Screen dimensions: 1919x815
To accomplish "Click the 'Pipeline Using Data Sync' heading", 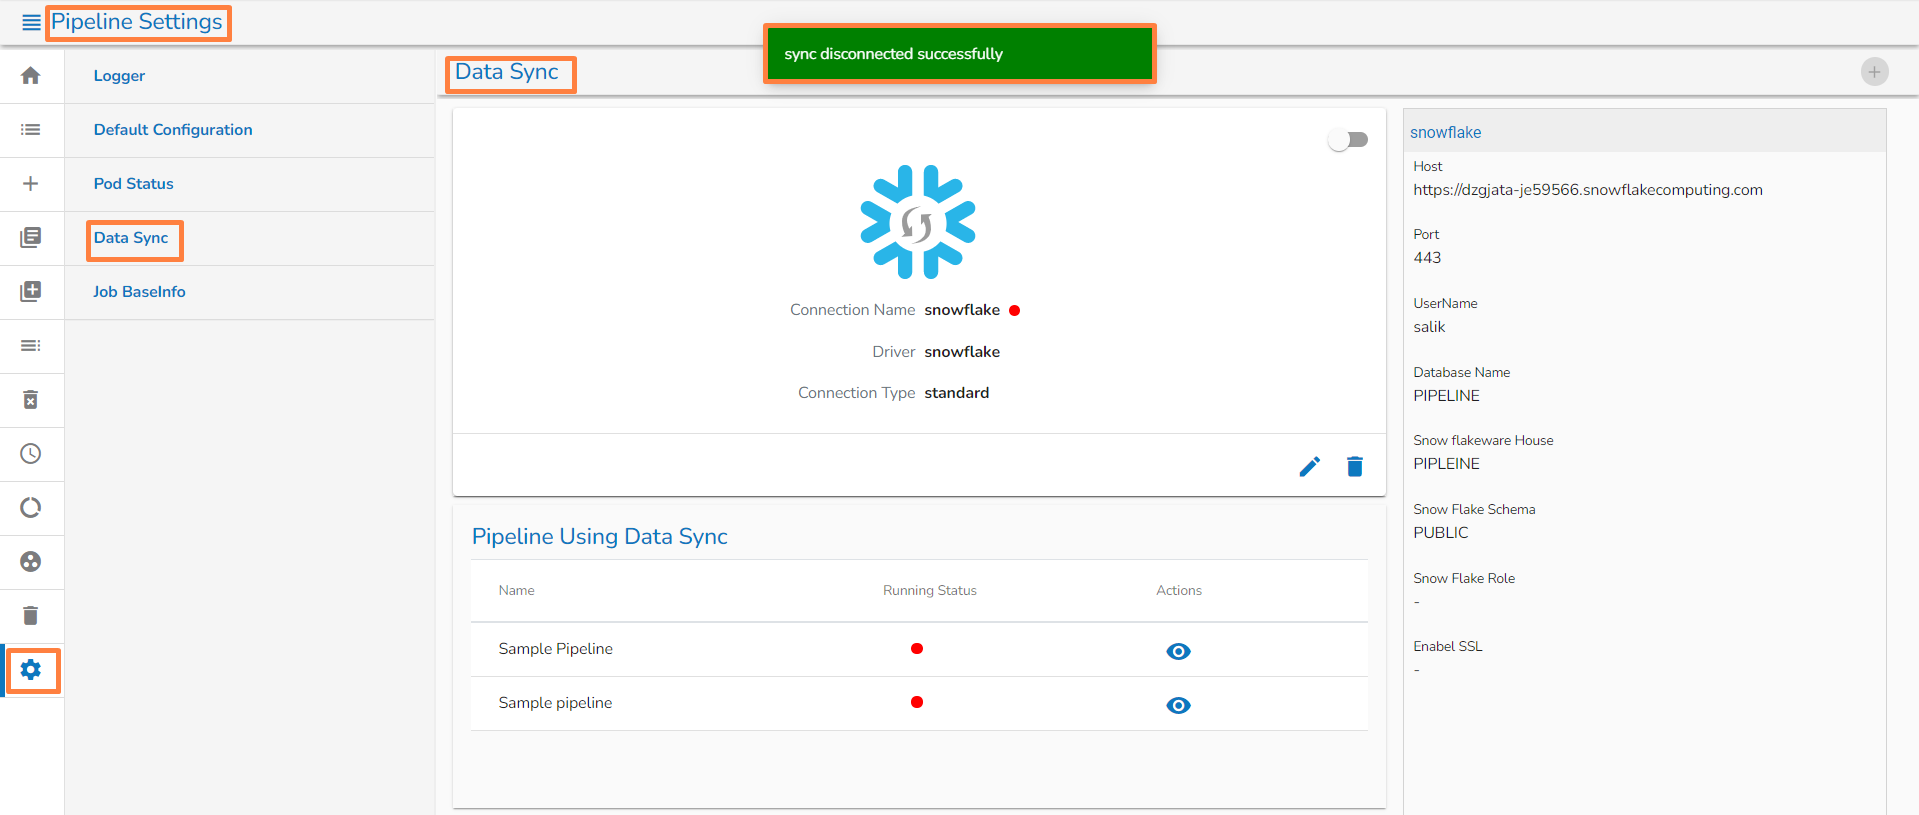I will click(600, 537).
